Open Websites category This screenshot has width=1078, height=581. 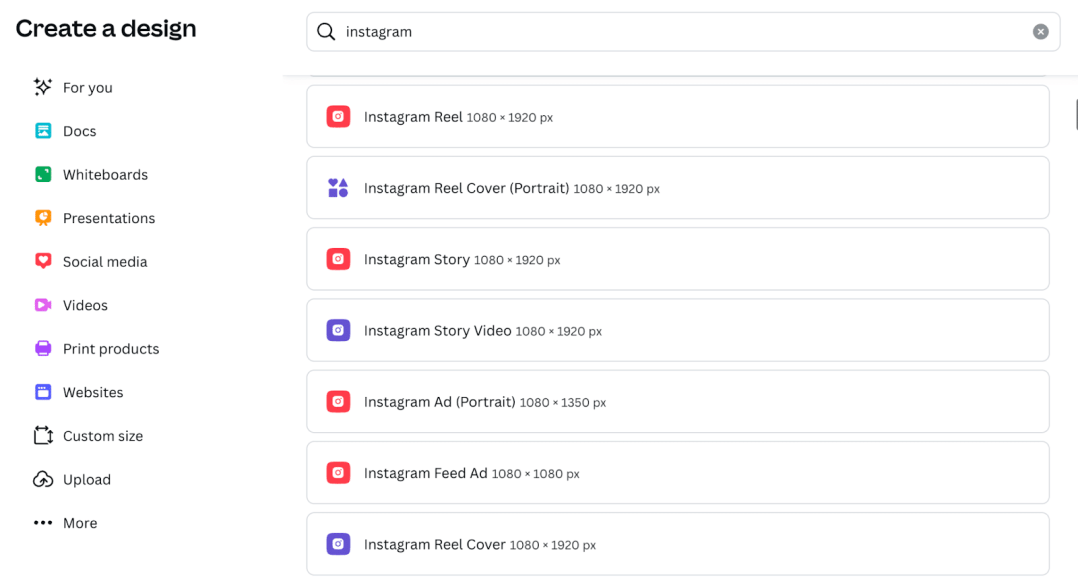coord(93,393)
